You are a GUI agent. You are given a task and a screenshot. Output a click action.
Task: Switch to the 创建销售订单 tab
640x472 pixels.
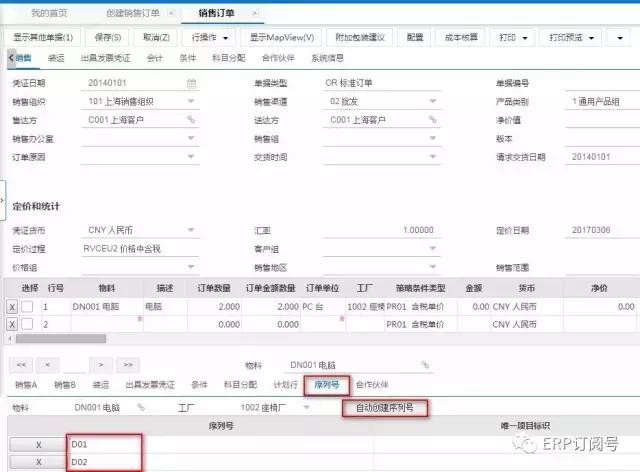133,13
